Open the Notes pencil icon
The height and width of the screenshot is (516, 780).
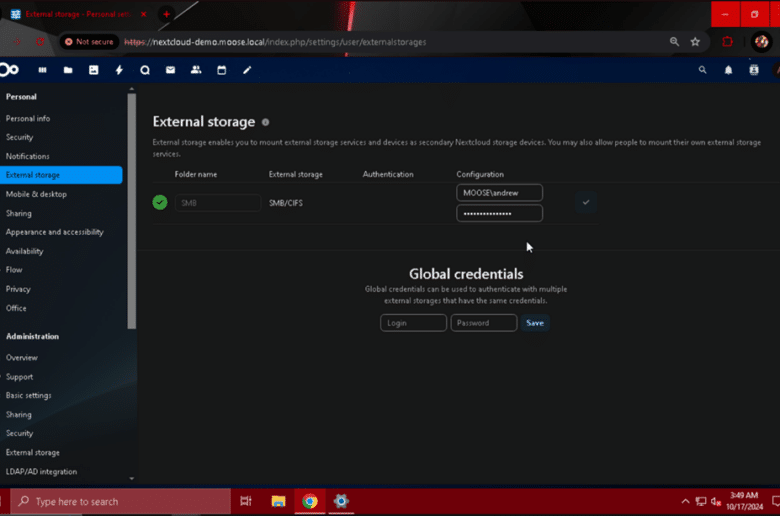tap(247, 70)
